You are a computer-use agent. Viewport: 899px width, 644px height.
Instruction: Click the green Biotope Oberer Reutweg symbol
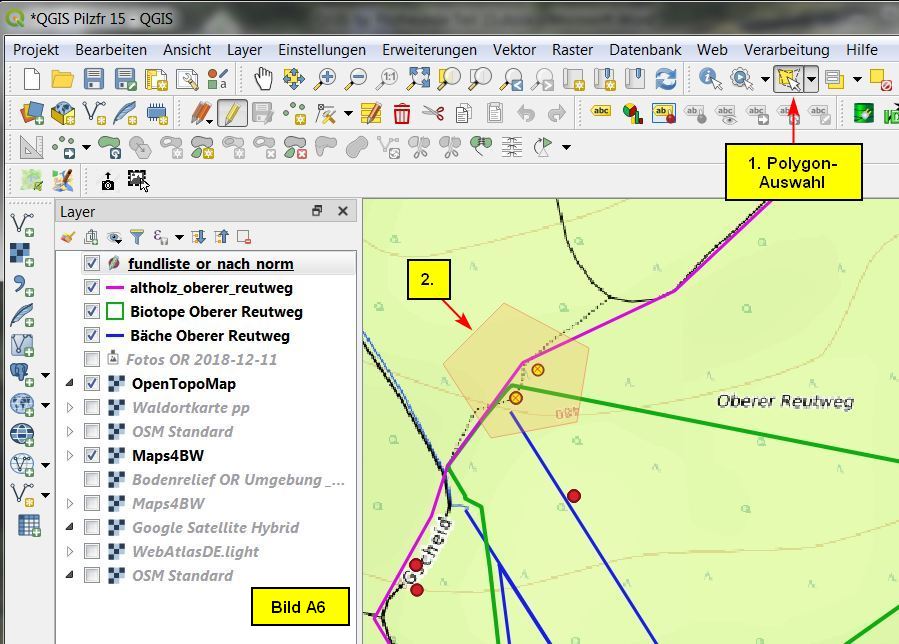click(115, 312)
